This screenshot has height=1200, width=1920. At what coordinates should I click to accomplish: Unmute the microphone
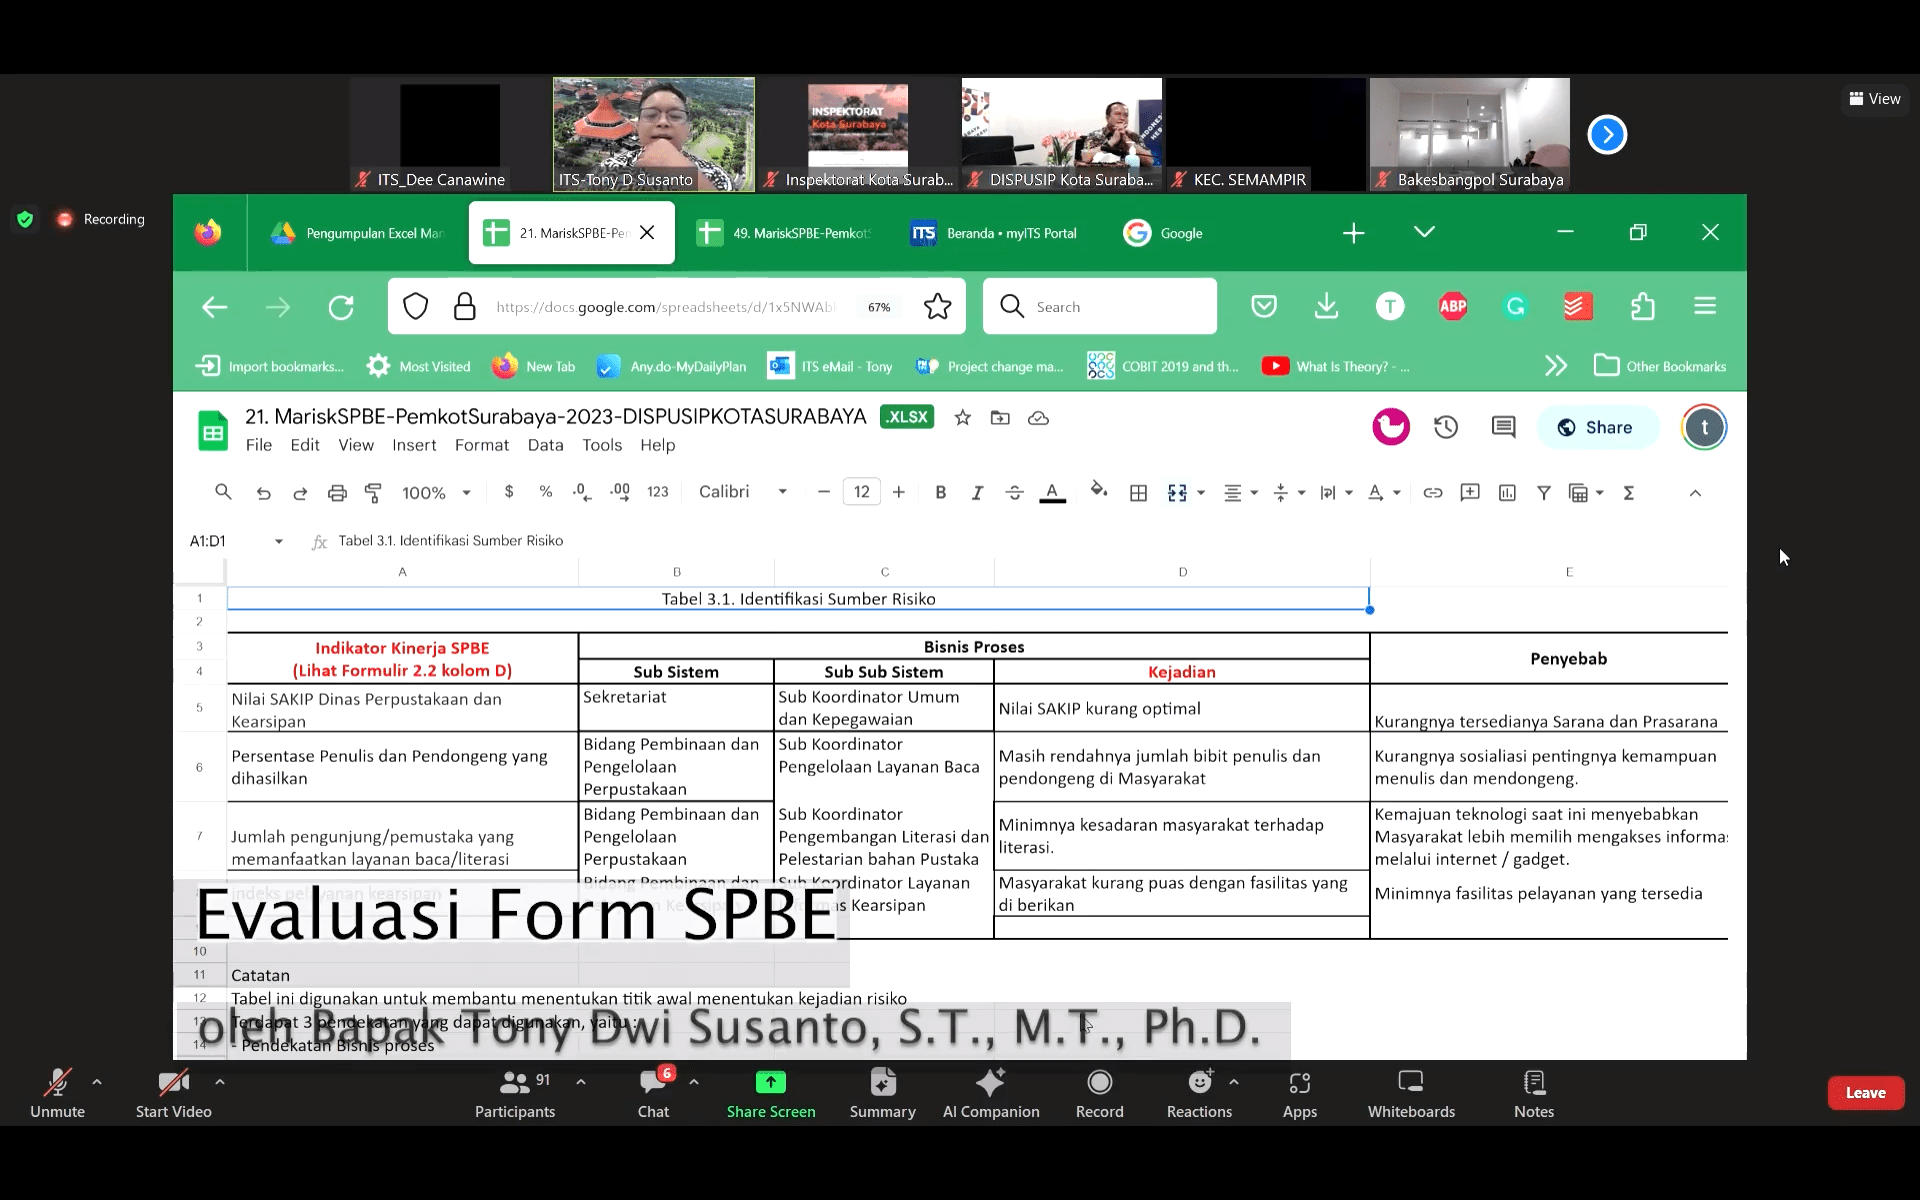coord(57,1092)
